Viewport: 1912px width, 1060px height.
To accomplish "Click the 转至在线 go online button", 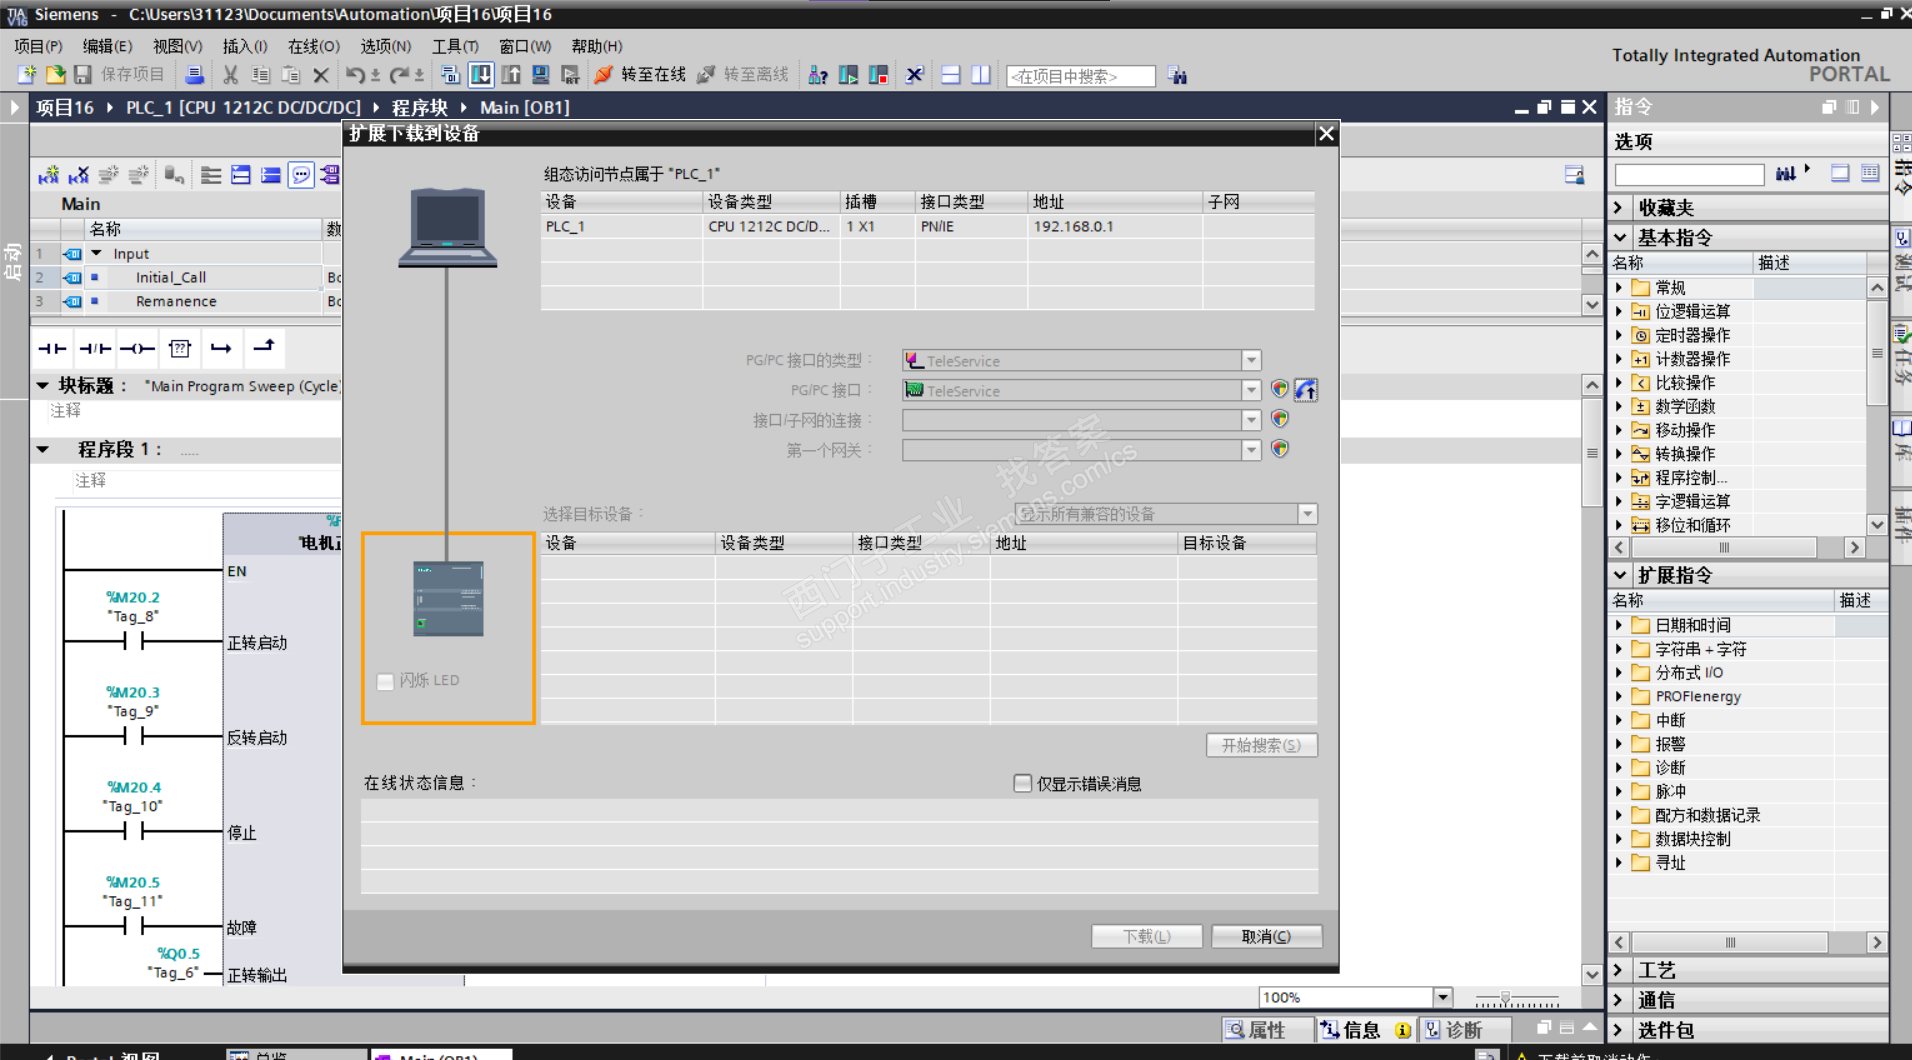I will coord(641,75).
